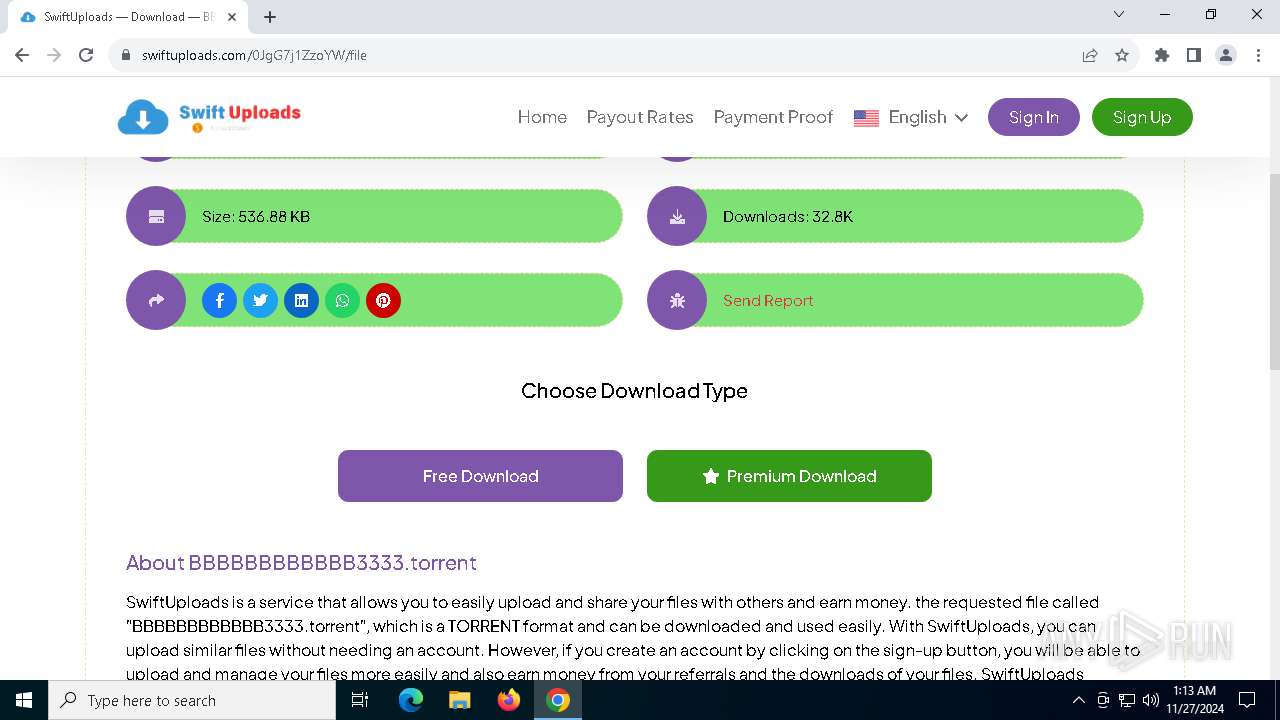Open Task View on taskbar
The height and width of the screenshot is (720, 1280).
coord(360,700)
